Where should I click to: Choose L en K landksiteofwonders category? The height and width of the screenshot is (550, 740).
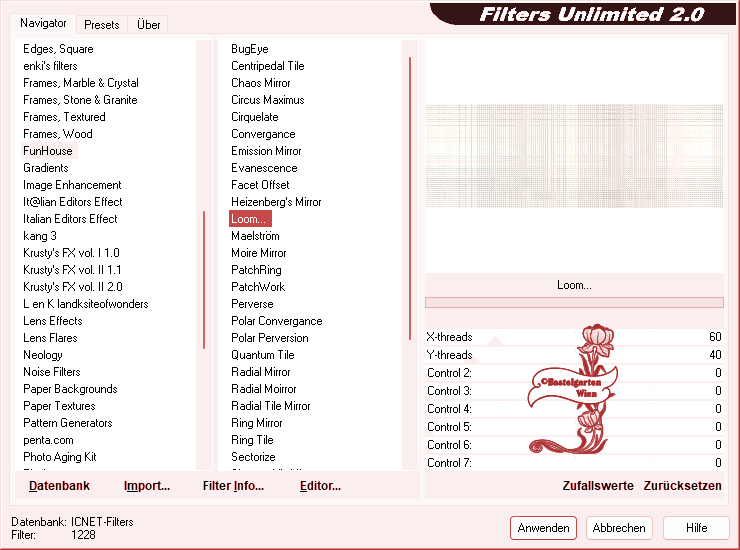[x=85, y=304]
